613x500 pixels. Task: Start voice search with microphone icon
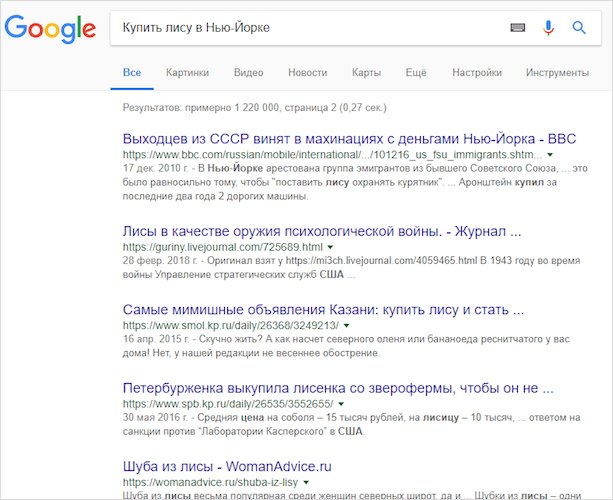click(x=548, y=27)
